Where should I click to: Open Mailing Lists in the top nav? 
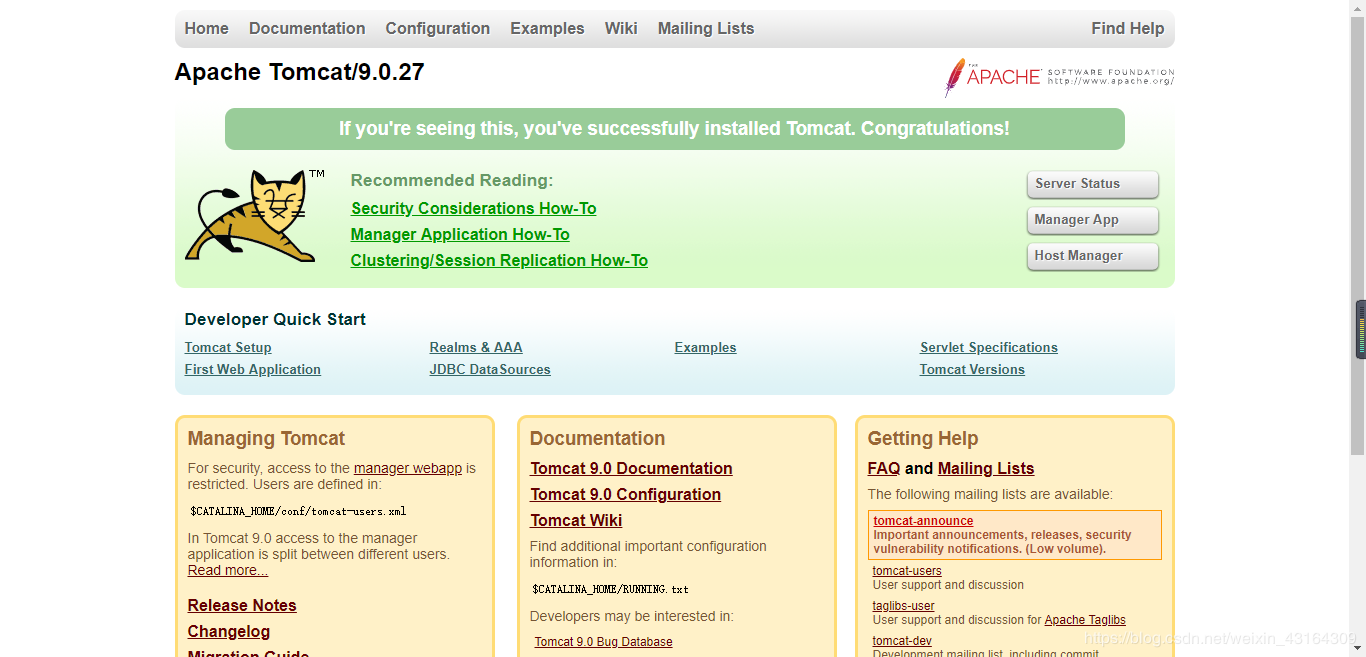706,28
